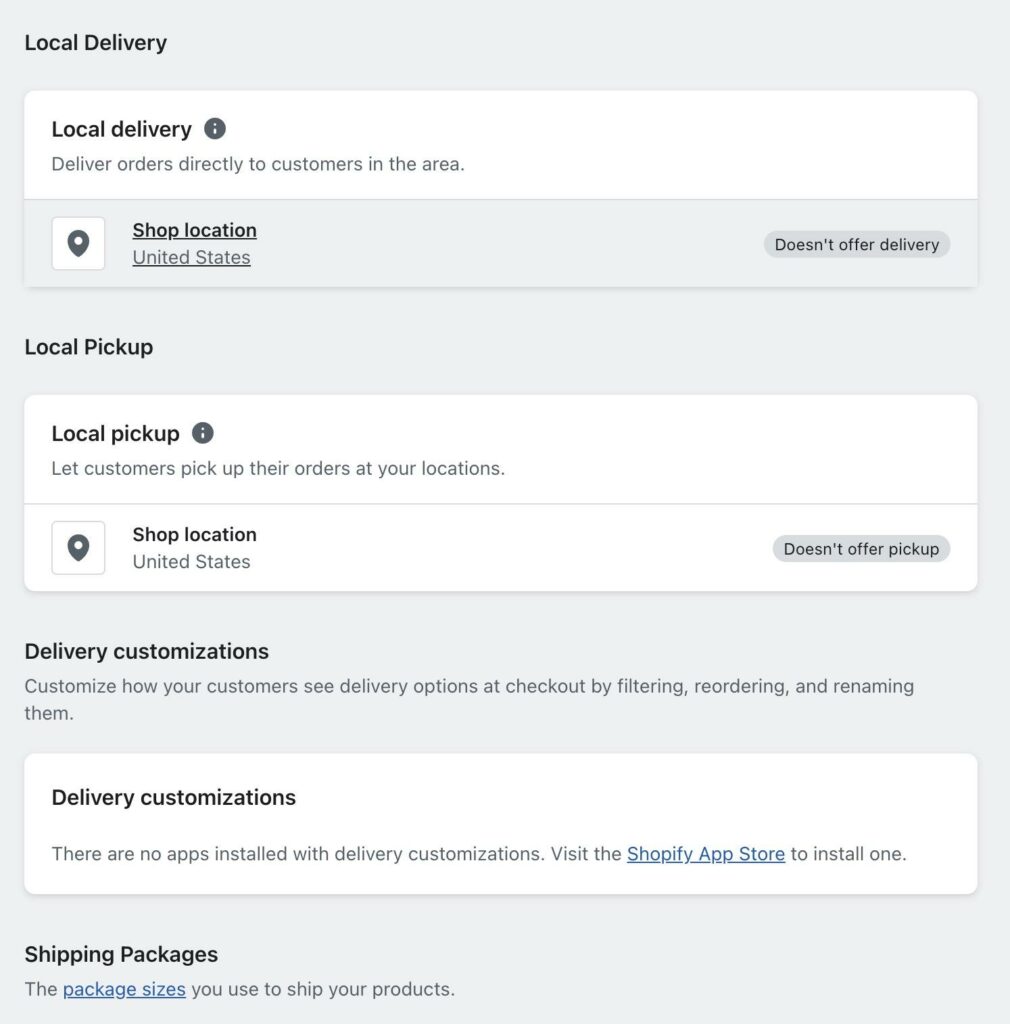Click the info icon beside Local pickup
This screenshot has width=1010, height=1024.
point(203,433)
